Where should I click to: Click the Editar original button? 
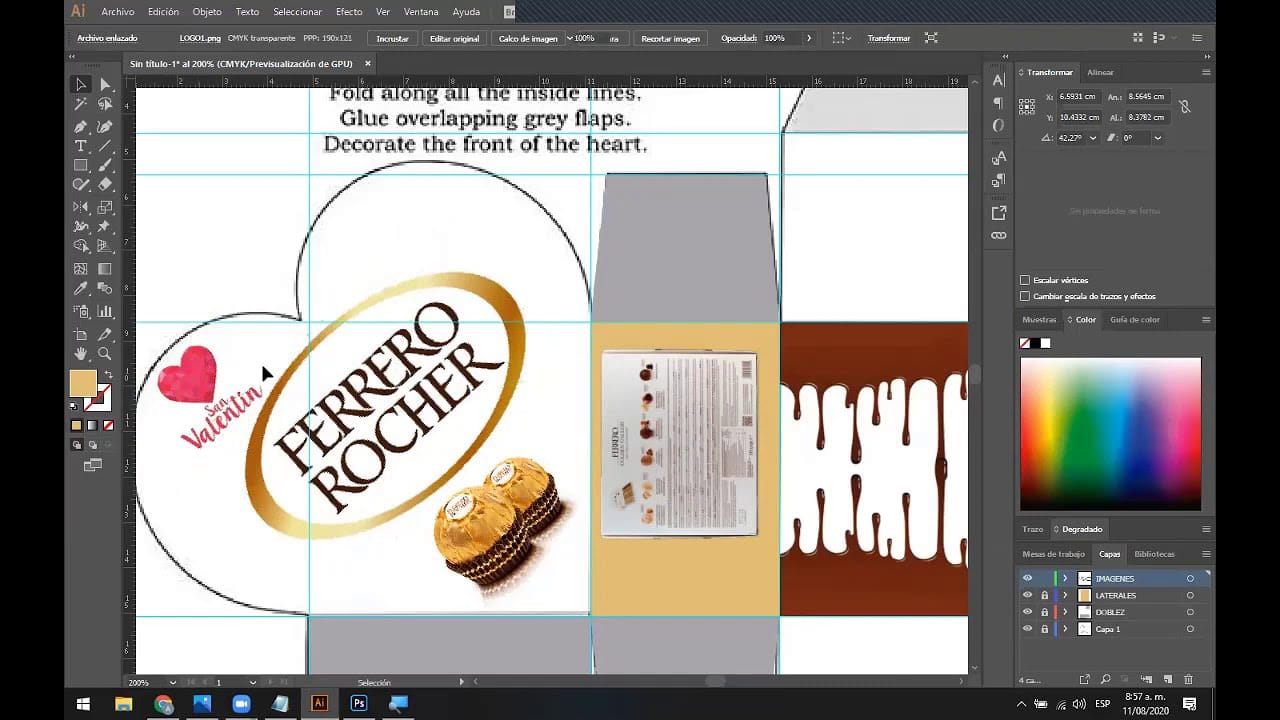point(454,38)
